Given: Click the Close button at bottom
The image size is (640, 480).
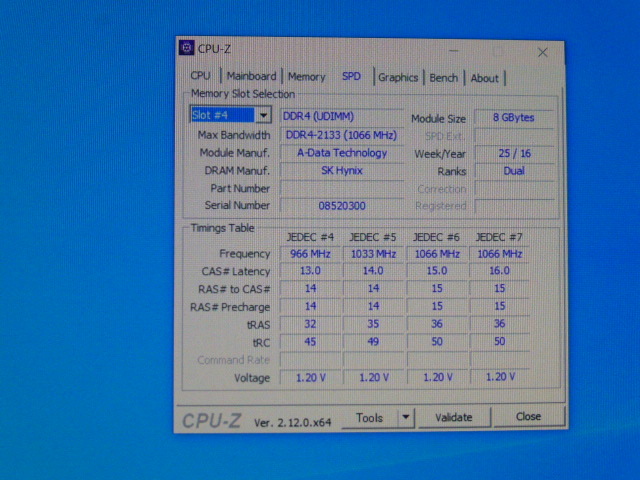Looking at the screenshot, I should point(529,416).
